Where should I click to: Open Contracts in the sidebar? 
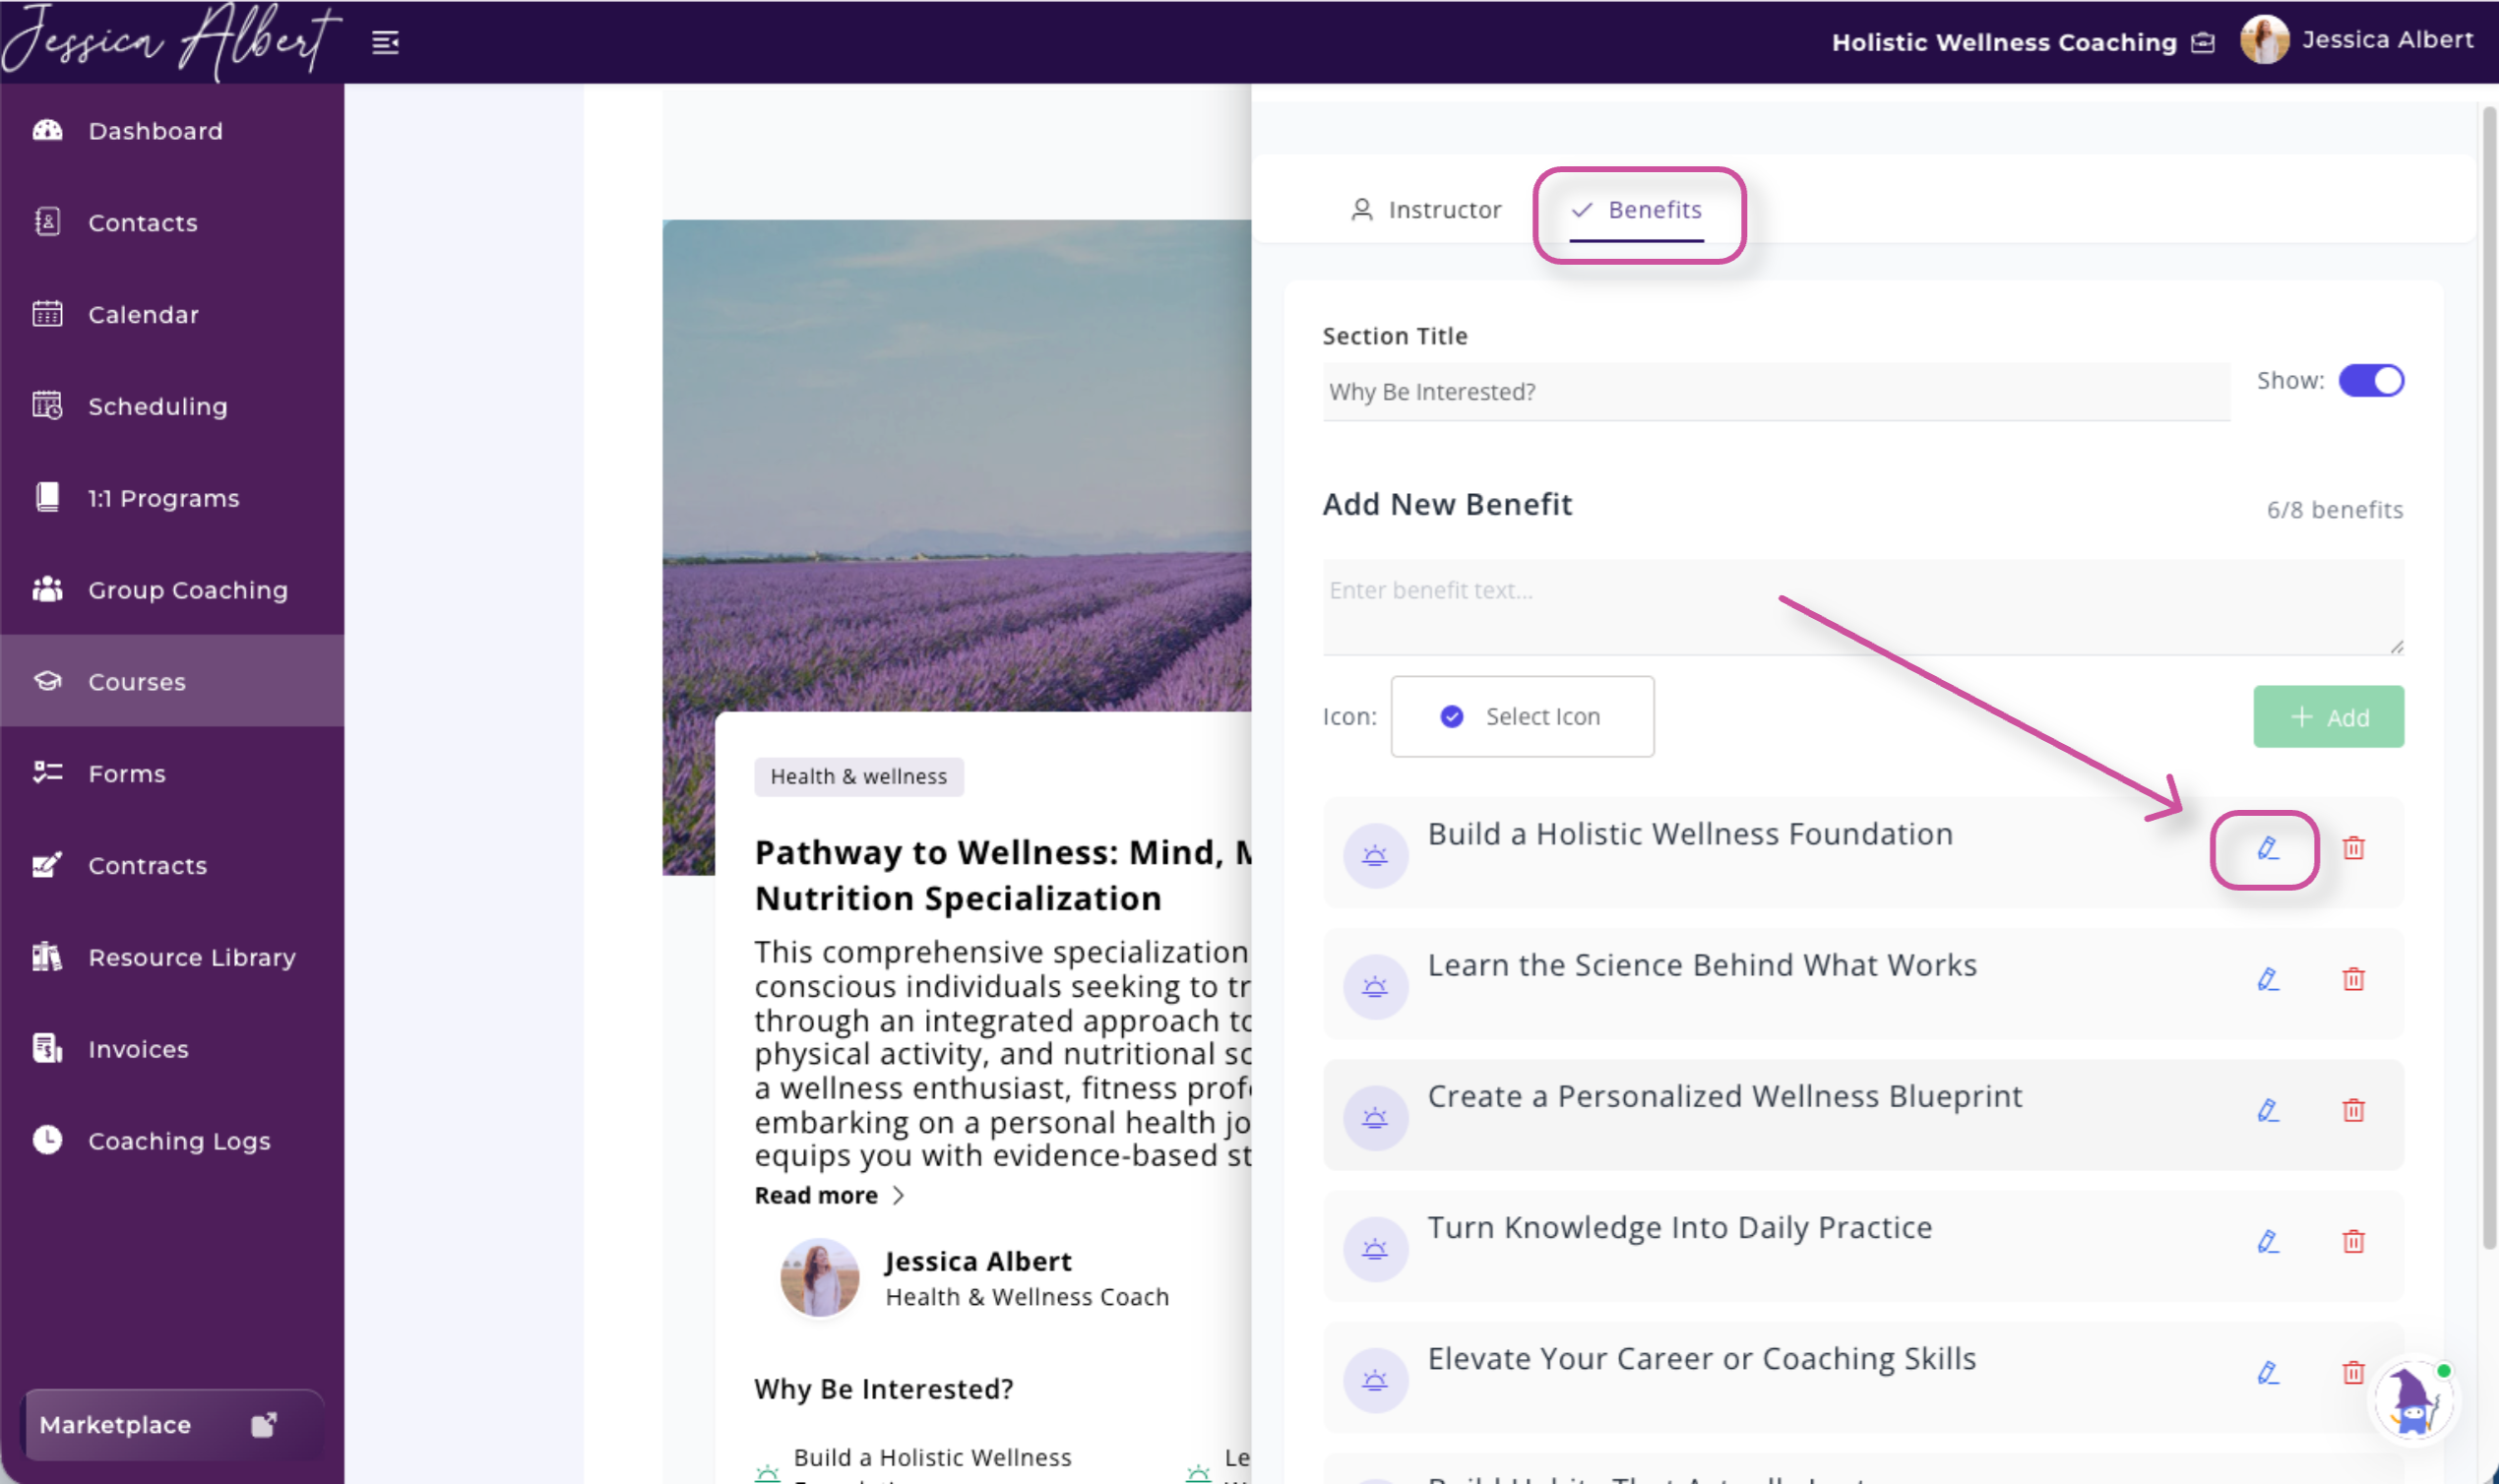point(172,866)
